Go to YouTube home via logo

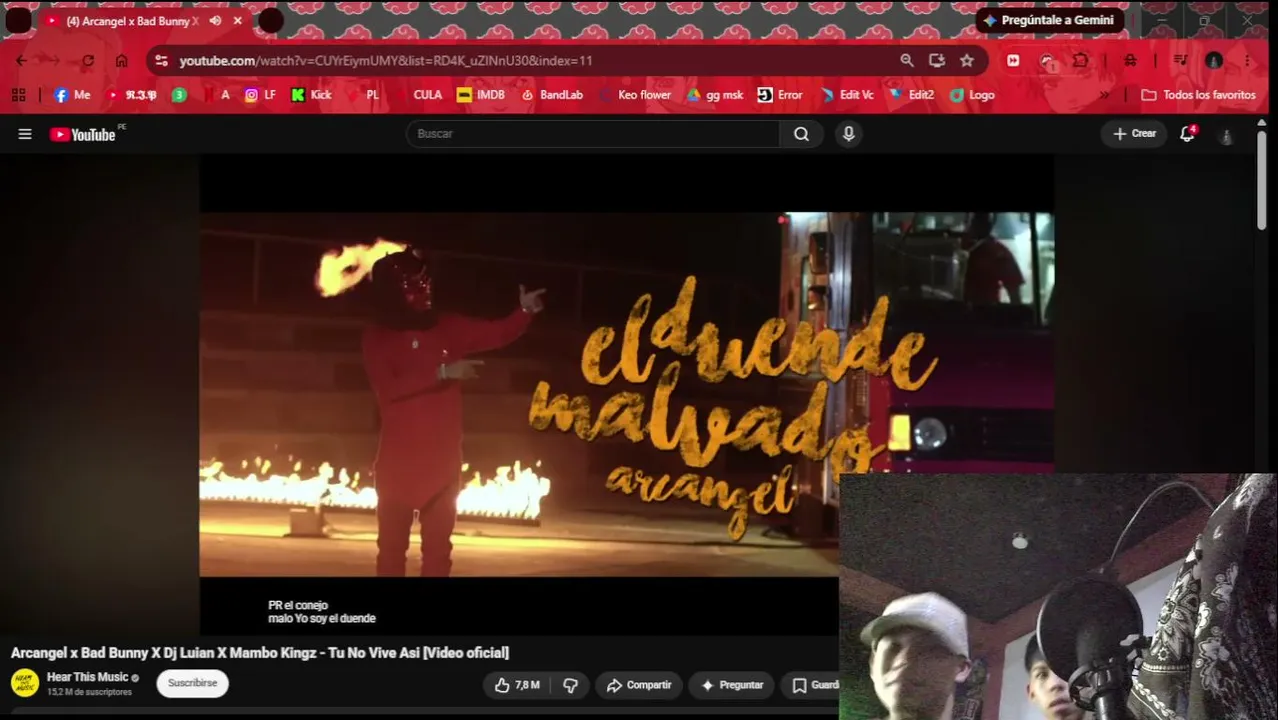(83, 134)
